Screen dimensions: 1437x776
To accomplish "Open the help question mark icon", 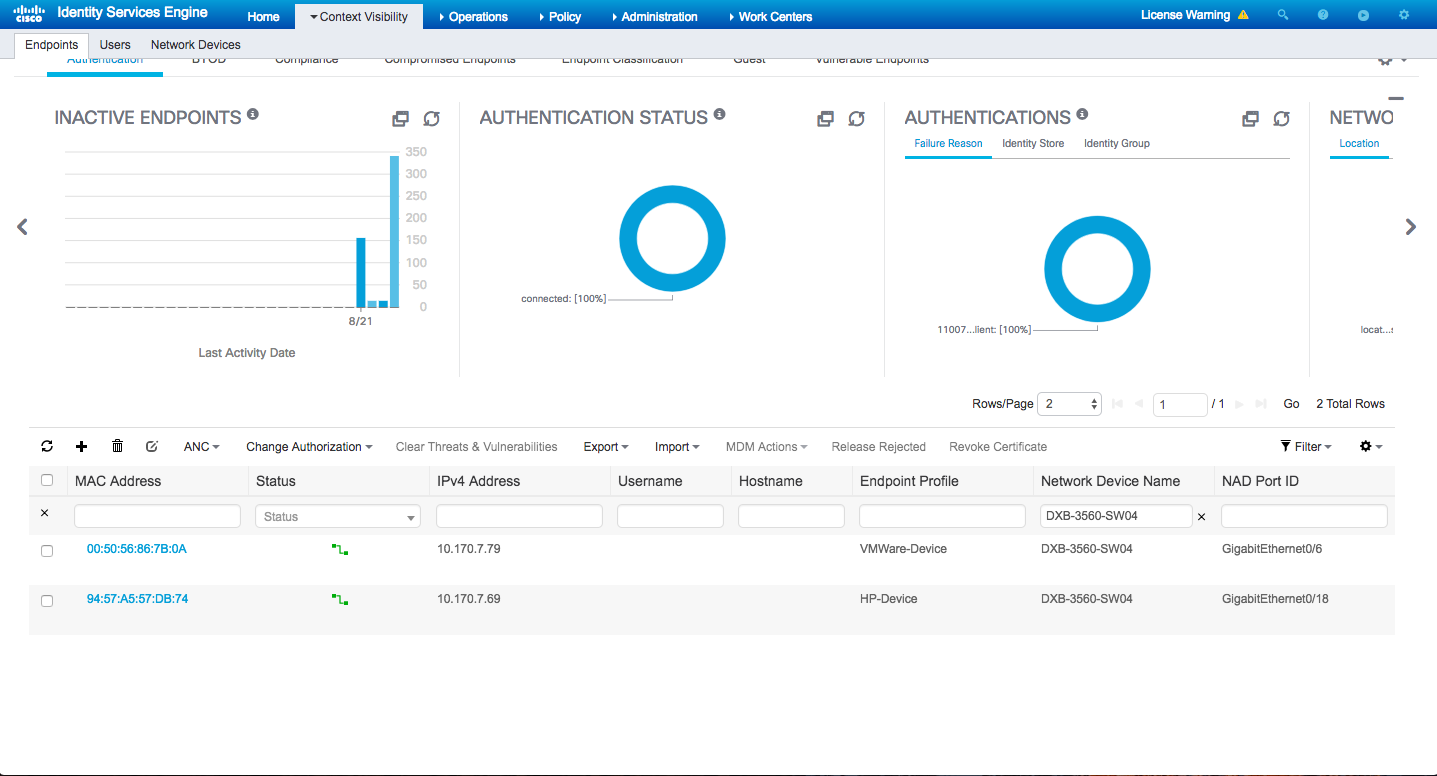I will [1323, 15].
